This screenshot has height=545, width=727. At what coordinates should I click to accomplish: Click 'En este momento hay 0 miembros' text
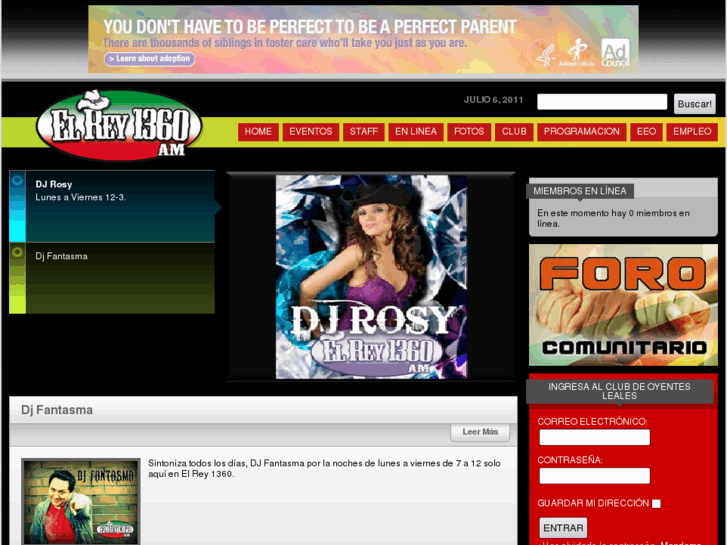click(613, 218)
